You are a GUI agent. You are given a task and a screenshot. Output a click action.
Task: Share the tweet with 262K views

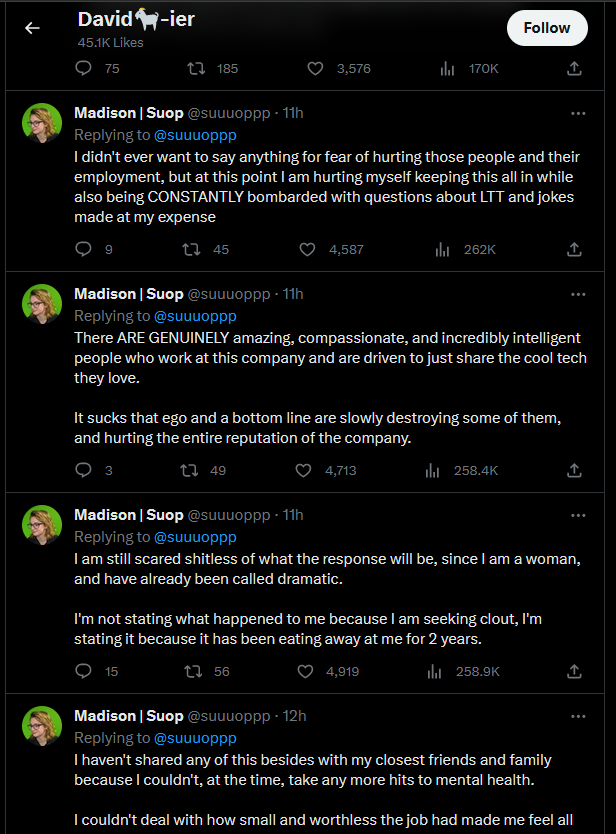pyautogui.click(x=574, y=249)
